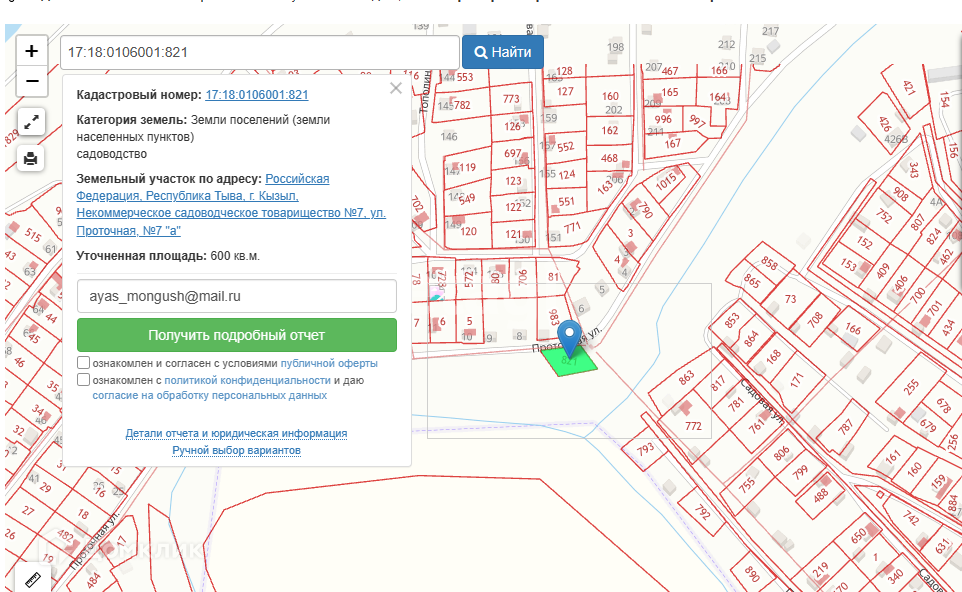This screenshot has height=592, width=962.
Task: Toggle fullscreen map view
Action: pos(32,122)
